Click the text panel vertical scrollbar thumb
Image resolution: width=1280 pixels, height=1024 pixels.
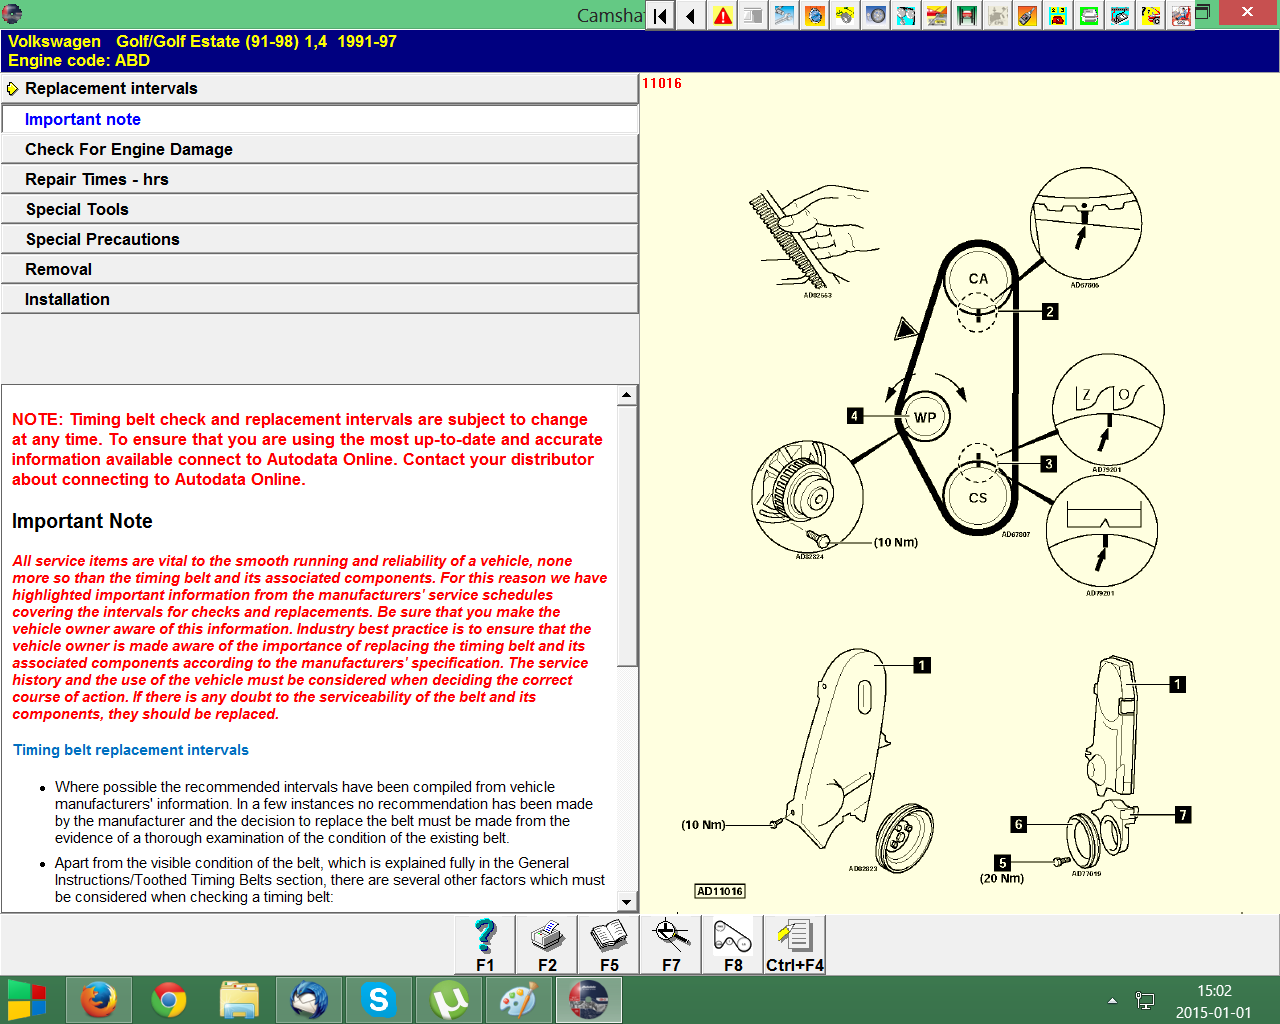pos(627,535)
